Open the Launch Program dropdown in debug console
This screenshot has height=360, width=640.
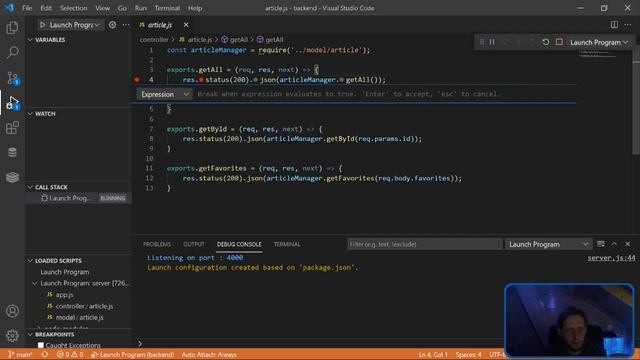548,244
